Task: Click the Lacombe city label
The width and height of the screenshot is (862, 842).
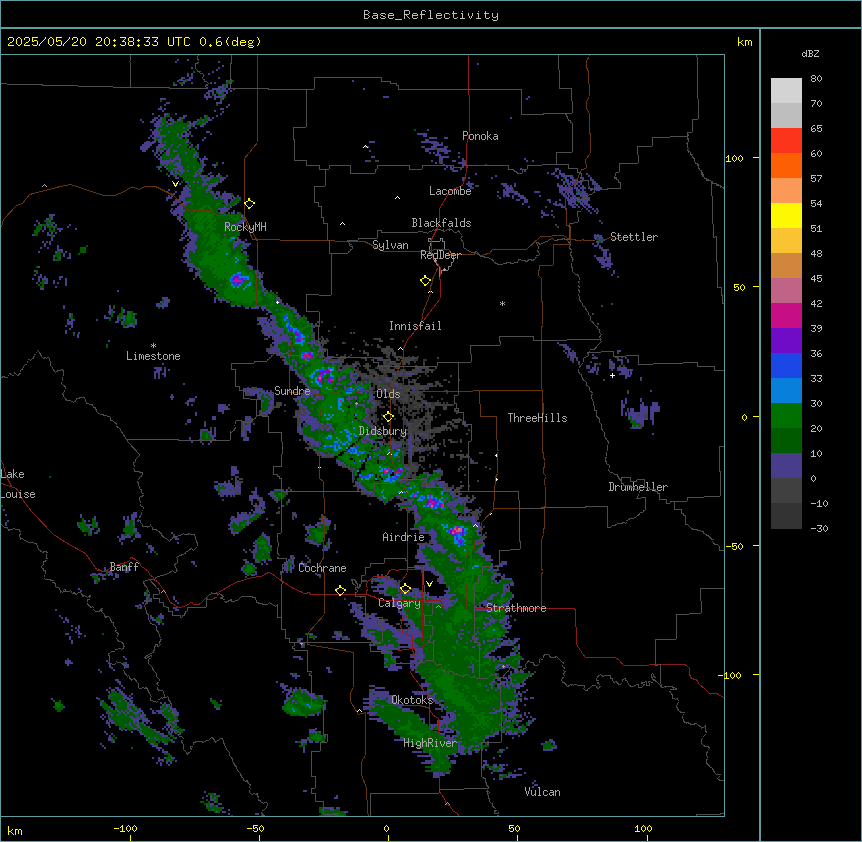Action: click(x=450, y=191)
